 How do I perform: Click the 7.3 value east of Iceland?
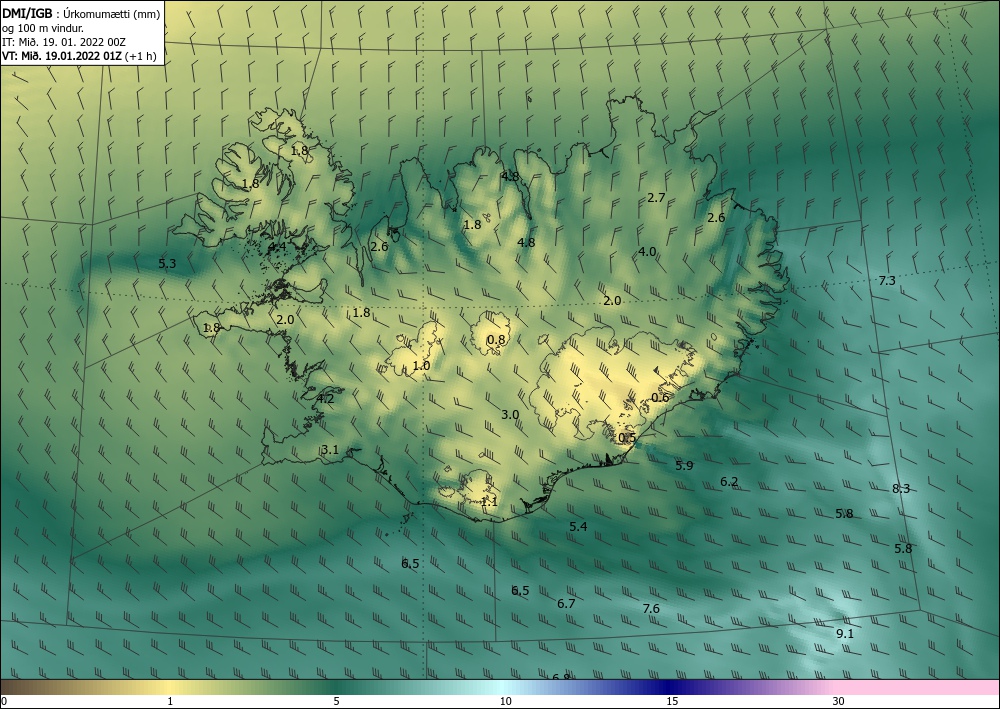(x=887, y=281)
